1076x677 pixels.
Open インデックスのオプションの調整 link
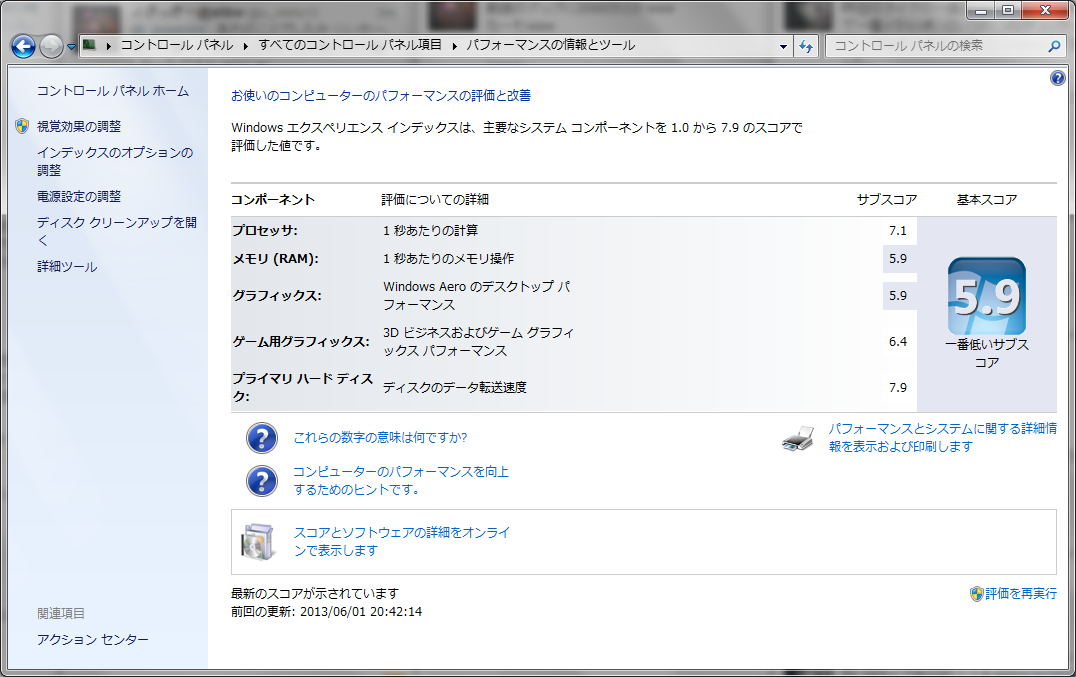pos(115,161)
